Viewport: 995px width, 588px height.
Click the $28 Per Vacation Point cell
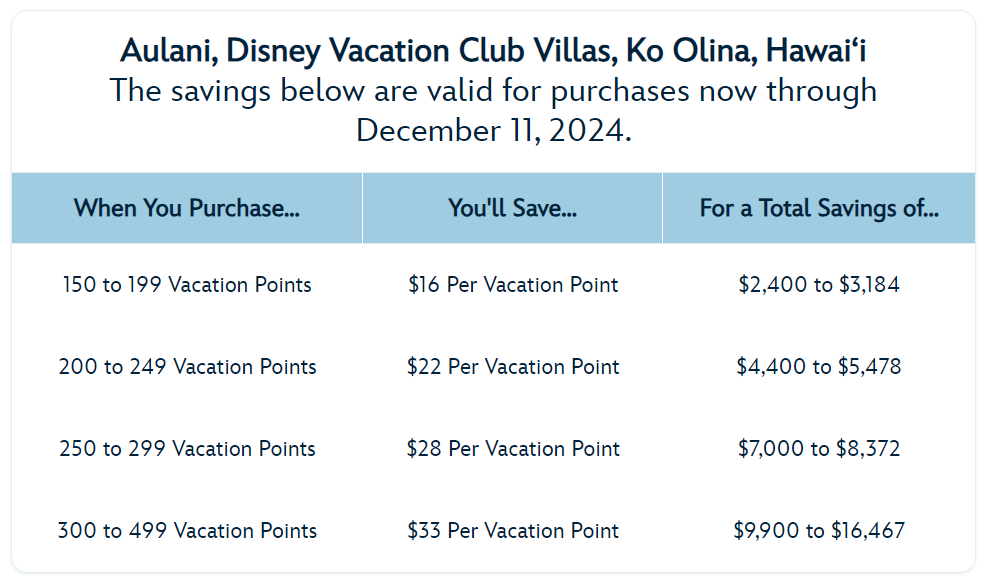[513, 449]
